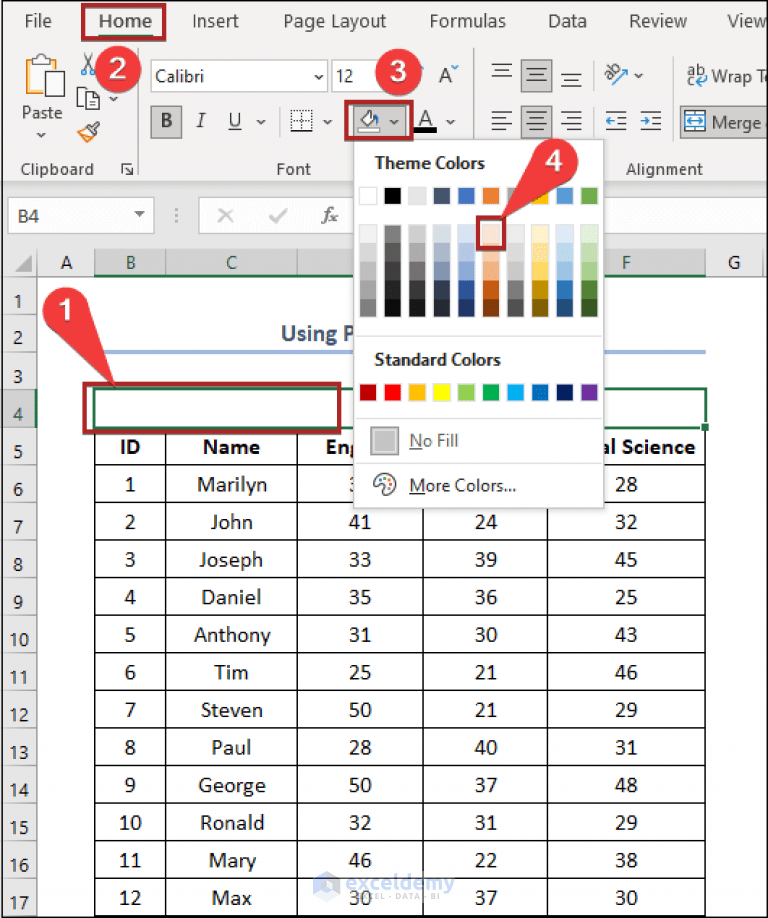Click the cell containing George
The height and width of the screenshot is (918, 768).
tap(231, 785)
